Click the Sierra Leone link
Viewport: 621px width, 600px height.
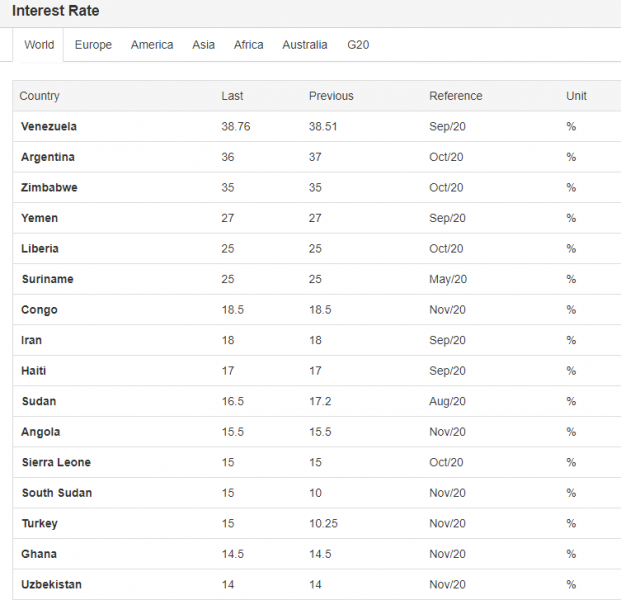pos(56,462)
